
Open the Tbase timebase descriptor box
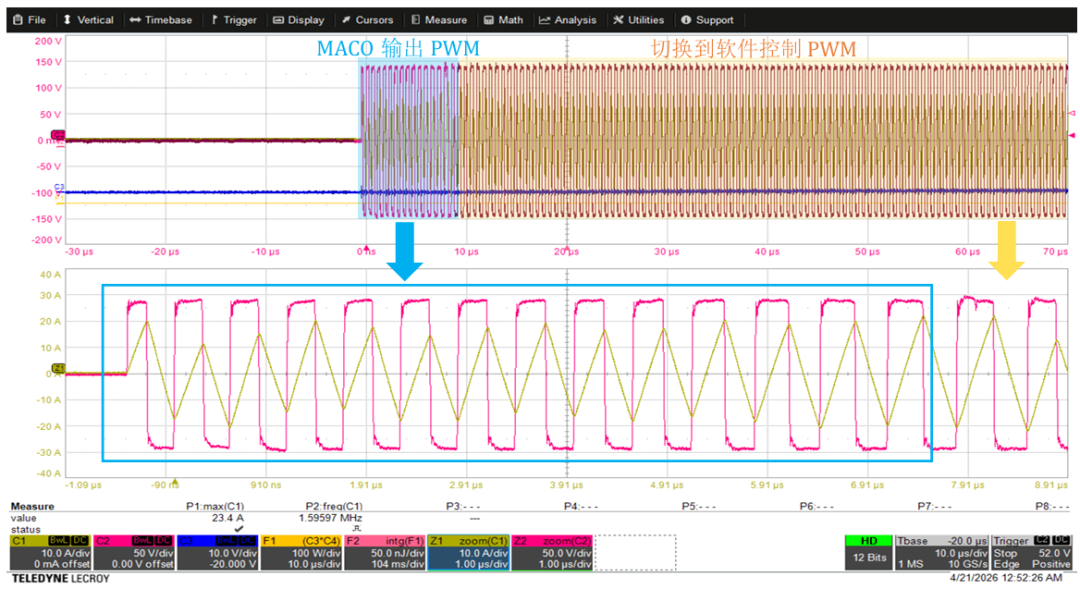pyautogui.click(x=942, y=552)
